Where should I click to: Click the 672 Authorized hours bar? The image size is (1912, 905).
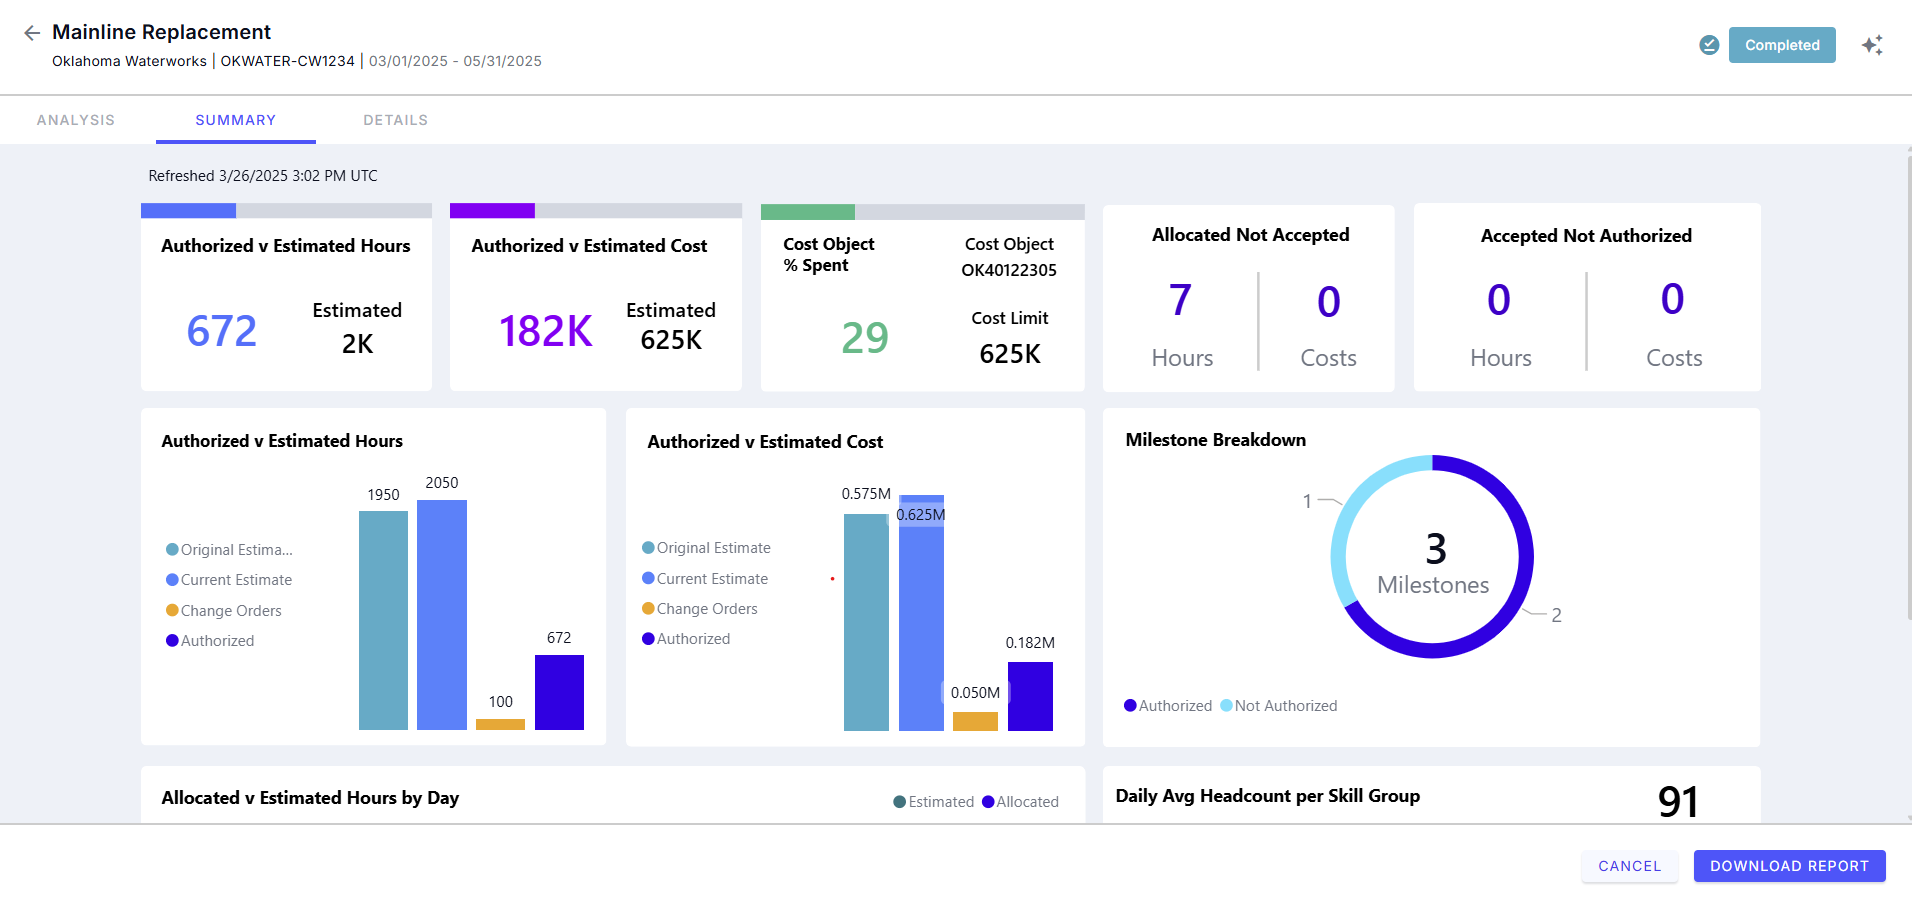(559, 692)
